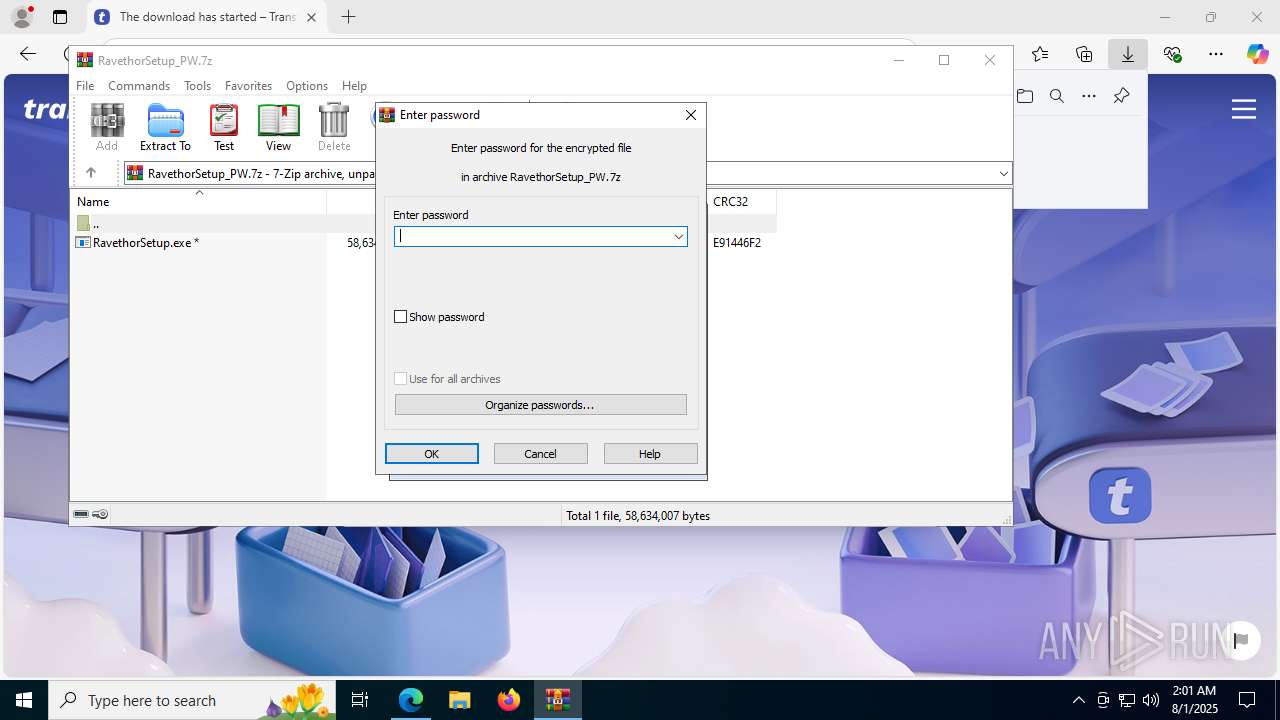
Task: Open the Downloads icon in Edge toolbar
Action: pyautogui.click(x=1128, y=54)
